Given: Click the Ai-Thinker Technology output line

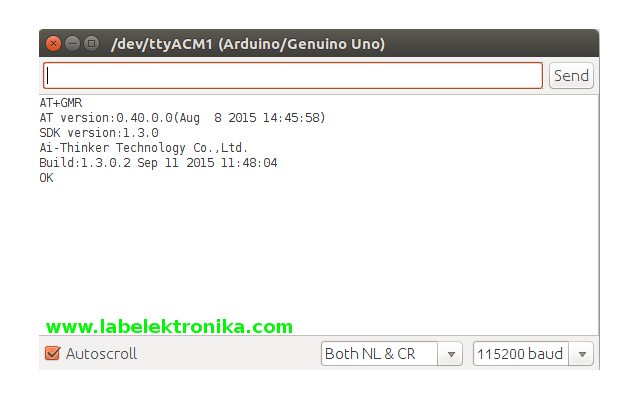Looking at the screenshot, I should click(x=144, y=148).
